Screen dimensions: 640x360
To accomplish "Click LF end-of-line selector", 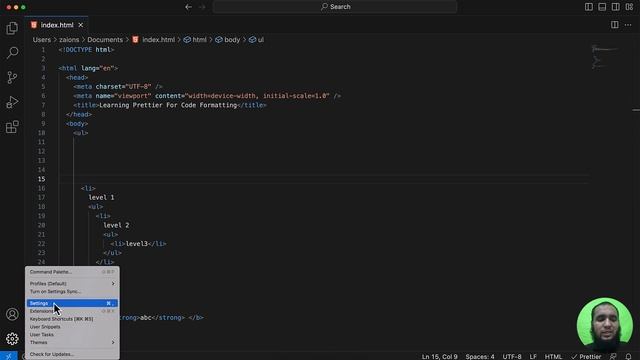I will tap(533, 356).
